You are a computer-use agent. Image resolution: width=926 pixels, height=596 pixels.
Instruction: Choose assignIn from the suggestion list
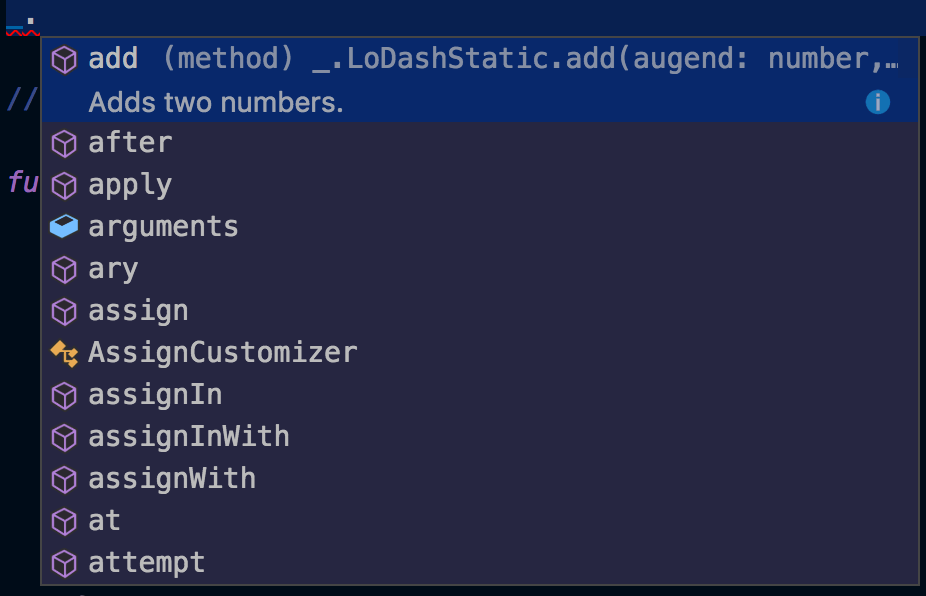coord(155,395)
